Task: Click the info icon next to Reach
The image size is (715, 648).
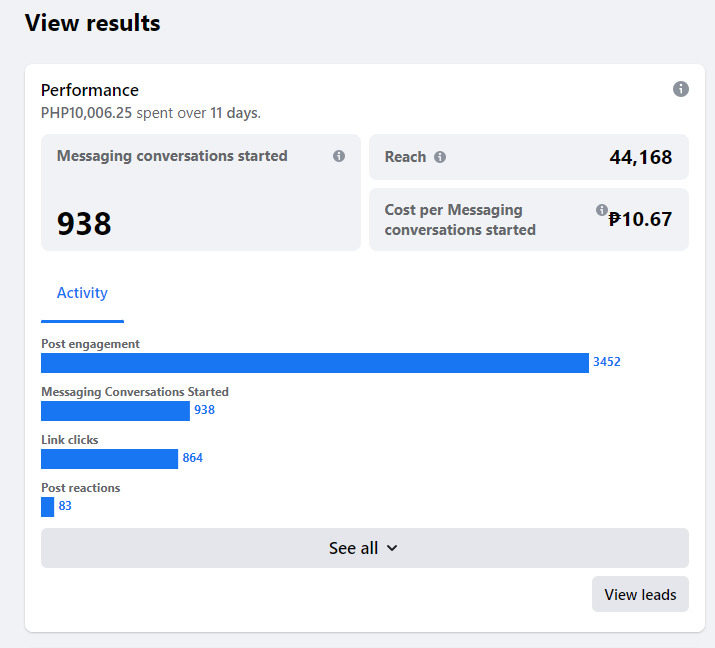Action: 440,157
